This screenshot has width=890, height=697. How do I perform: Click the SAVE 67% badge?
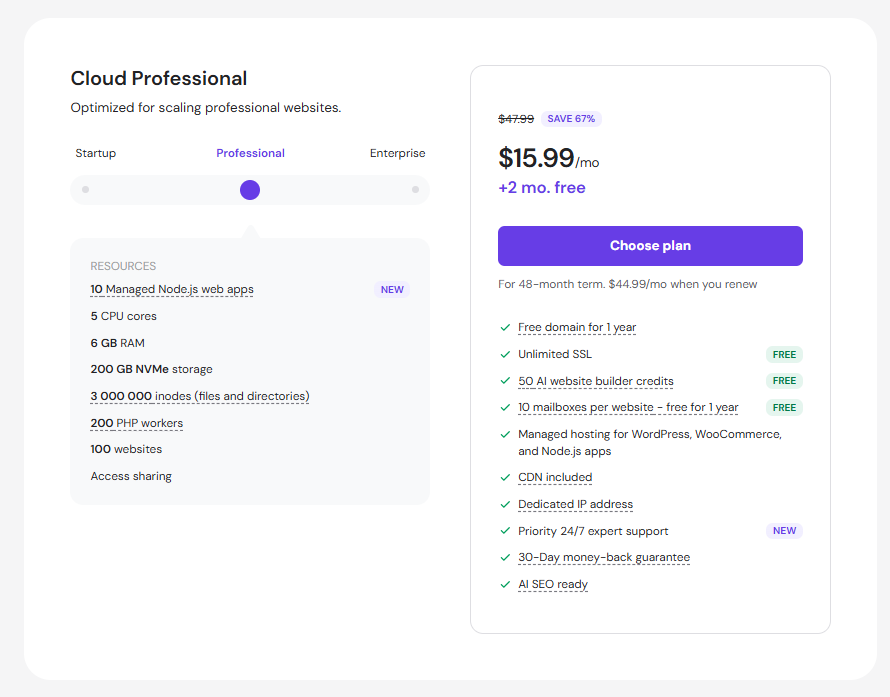tap(571, 119)
